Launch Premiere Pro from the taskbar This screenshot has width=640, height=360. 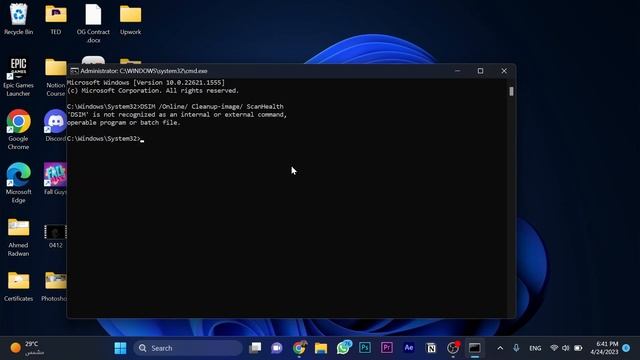(387, 348)
